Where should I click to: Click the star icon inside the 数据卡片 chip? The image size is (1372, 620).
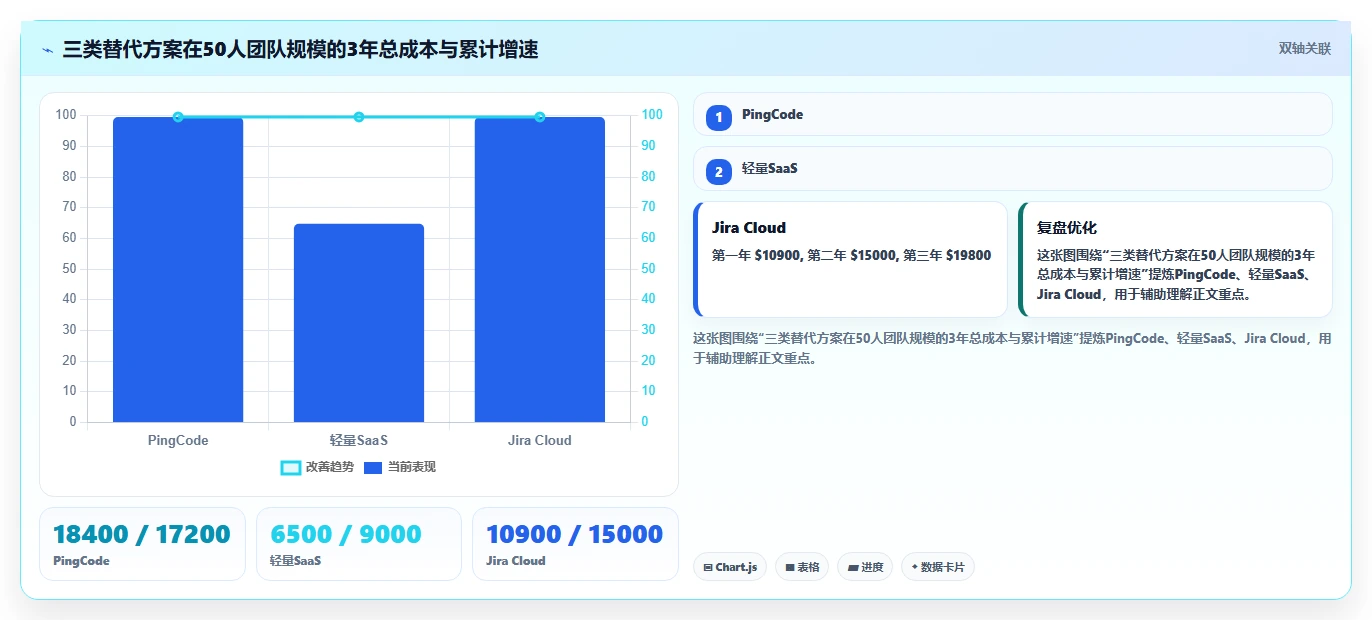click(914, 568)
